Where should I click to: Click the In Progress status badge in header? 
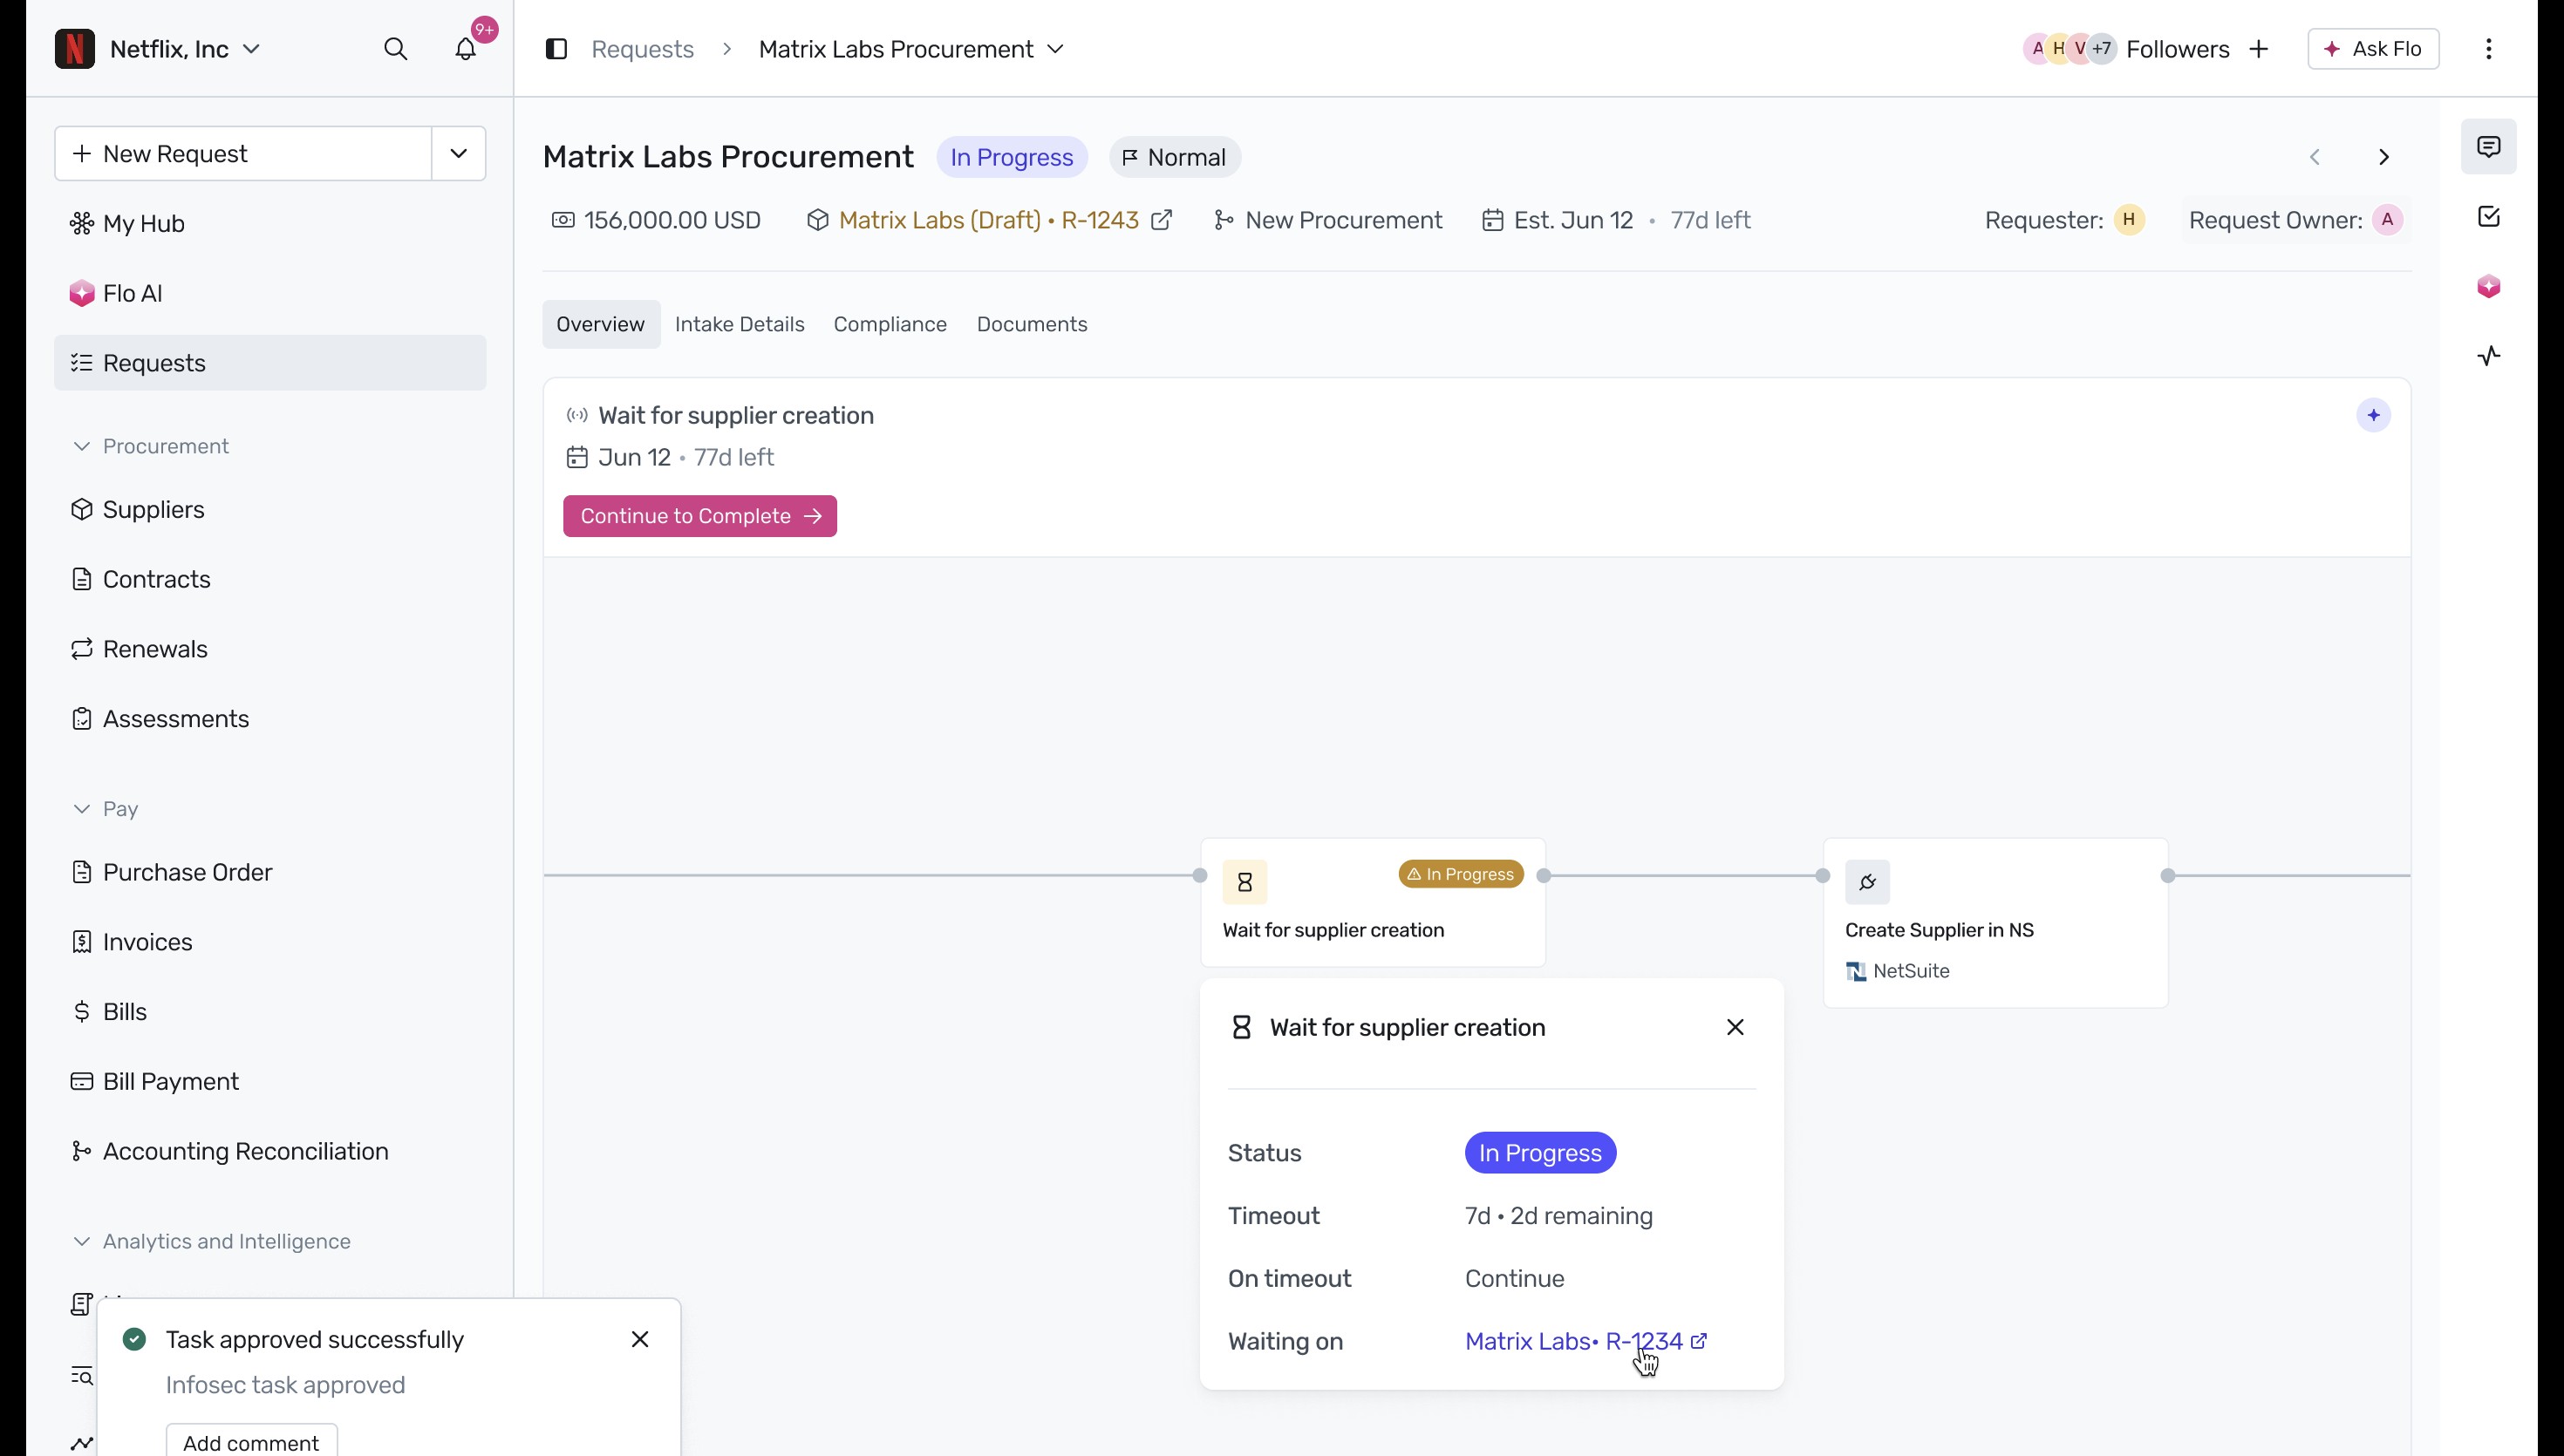pyautogui.click(x=1012, y=157)
